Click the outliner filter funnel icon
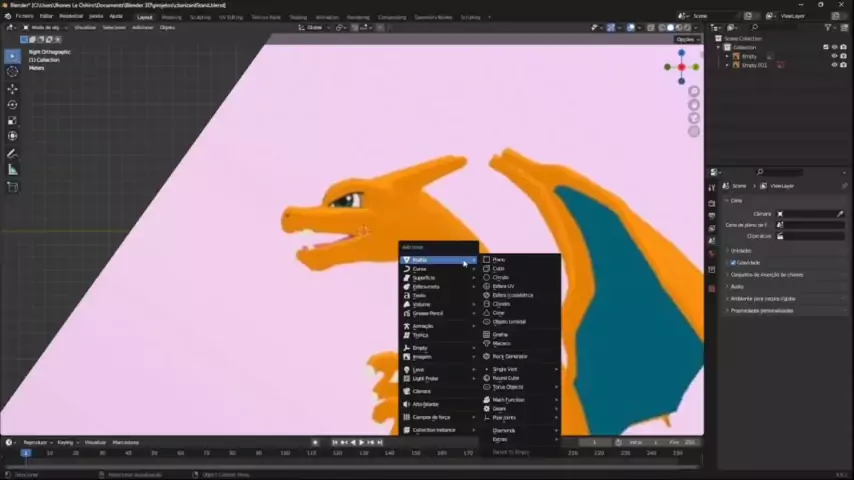 pyautogui.click(x=828, y=27)
